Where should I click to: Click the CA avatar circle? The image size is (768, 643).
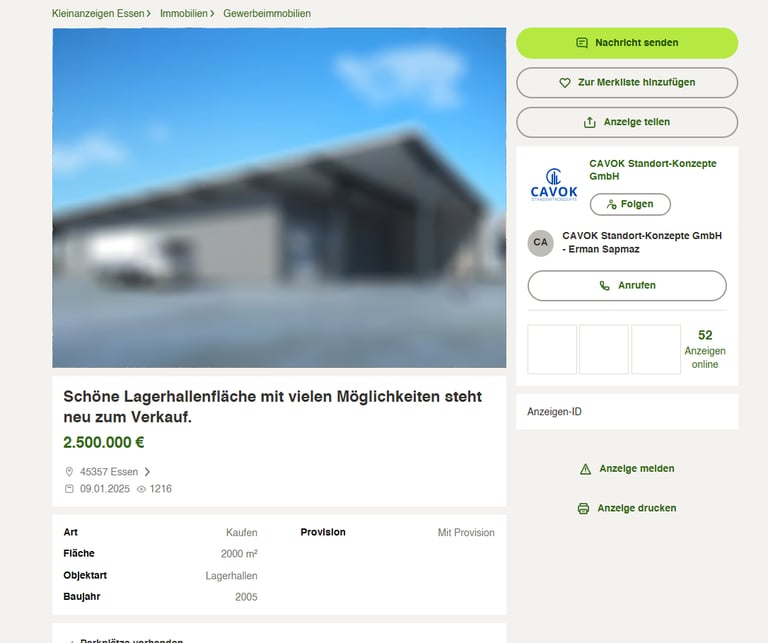point(540,242)
